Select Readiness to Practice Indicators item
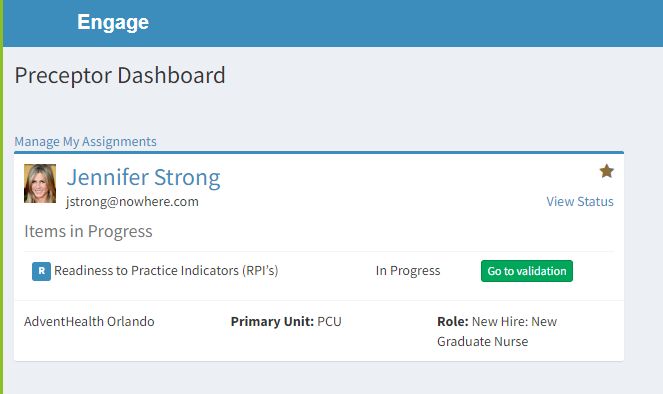This screenshot has height=394, width=663. coord(166,271)
